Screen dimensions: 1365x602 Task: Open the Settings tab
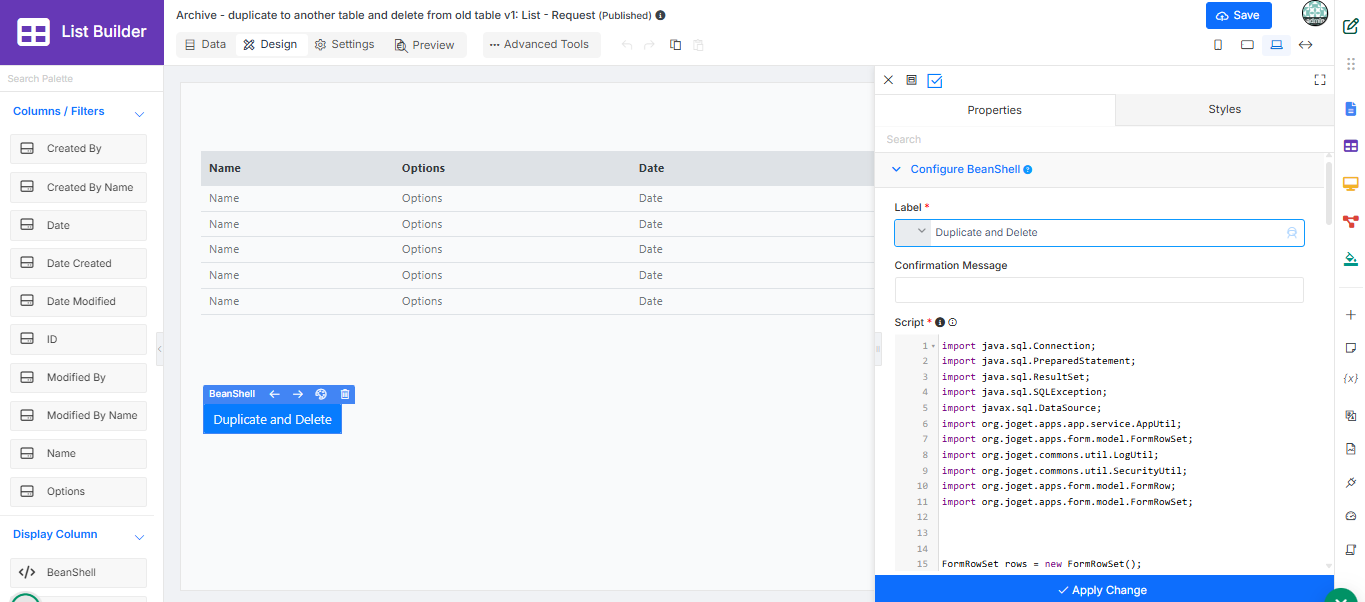coord(345,45)
